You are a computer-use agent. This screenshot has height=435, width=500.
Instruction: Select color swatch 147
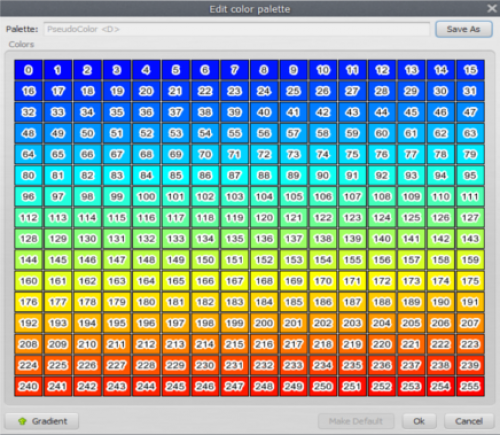(x=117, y=260)
